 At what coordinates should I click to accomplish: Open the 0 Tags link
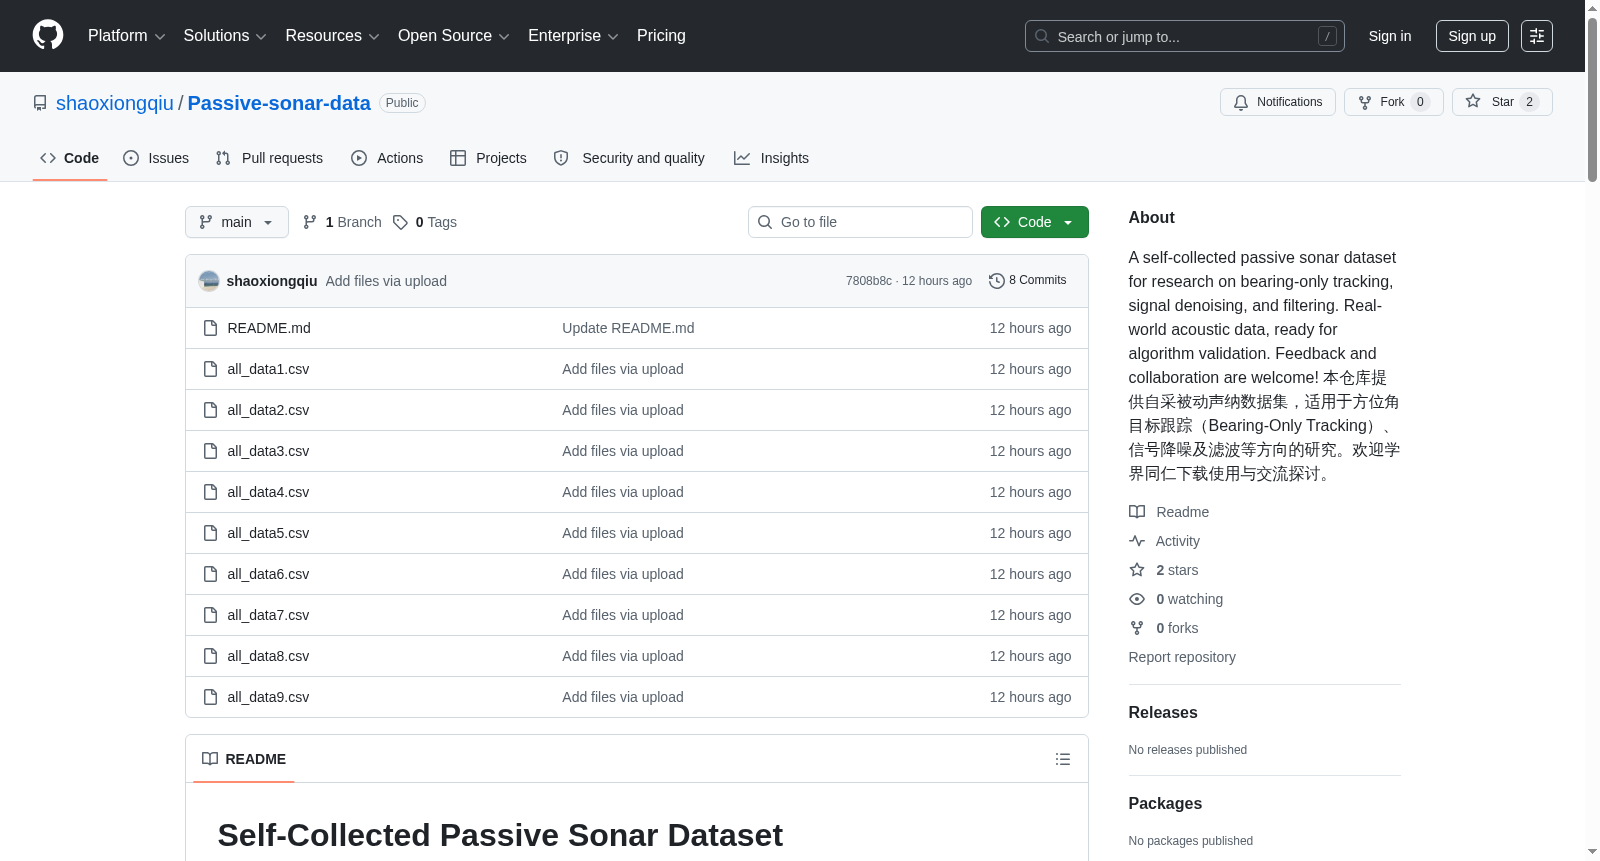coord(425,222)
